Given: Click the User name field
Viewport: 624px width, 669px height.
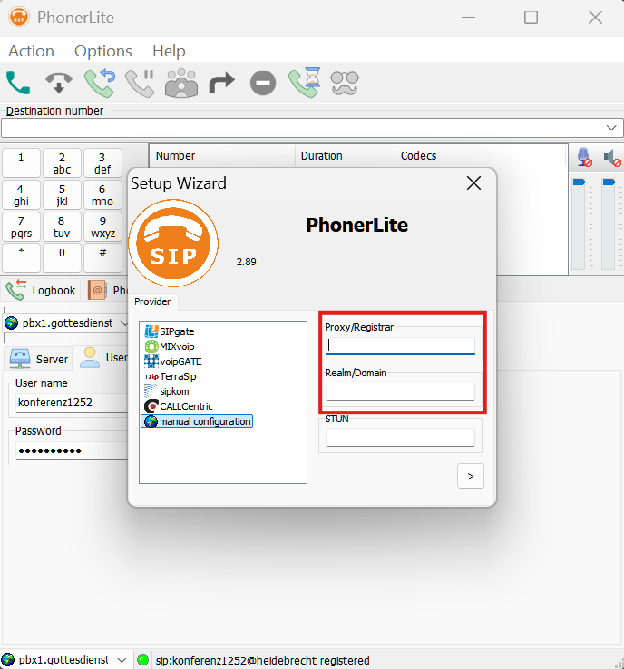Looking at the screenshot, I should click(72, 402).
